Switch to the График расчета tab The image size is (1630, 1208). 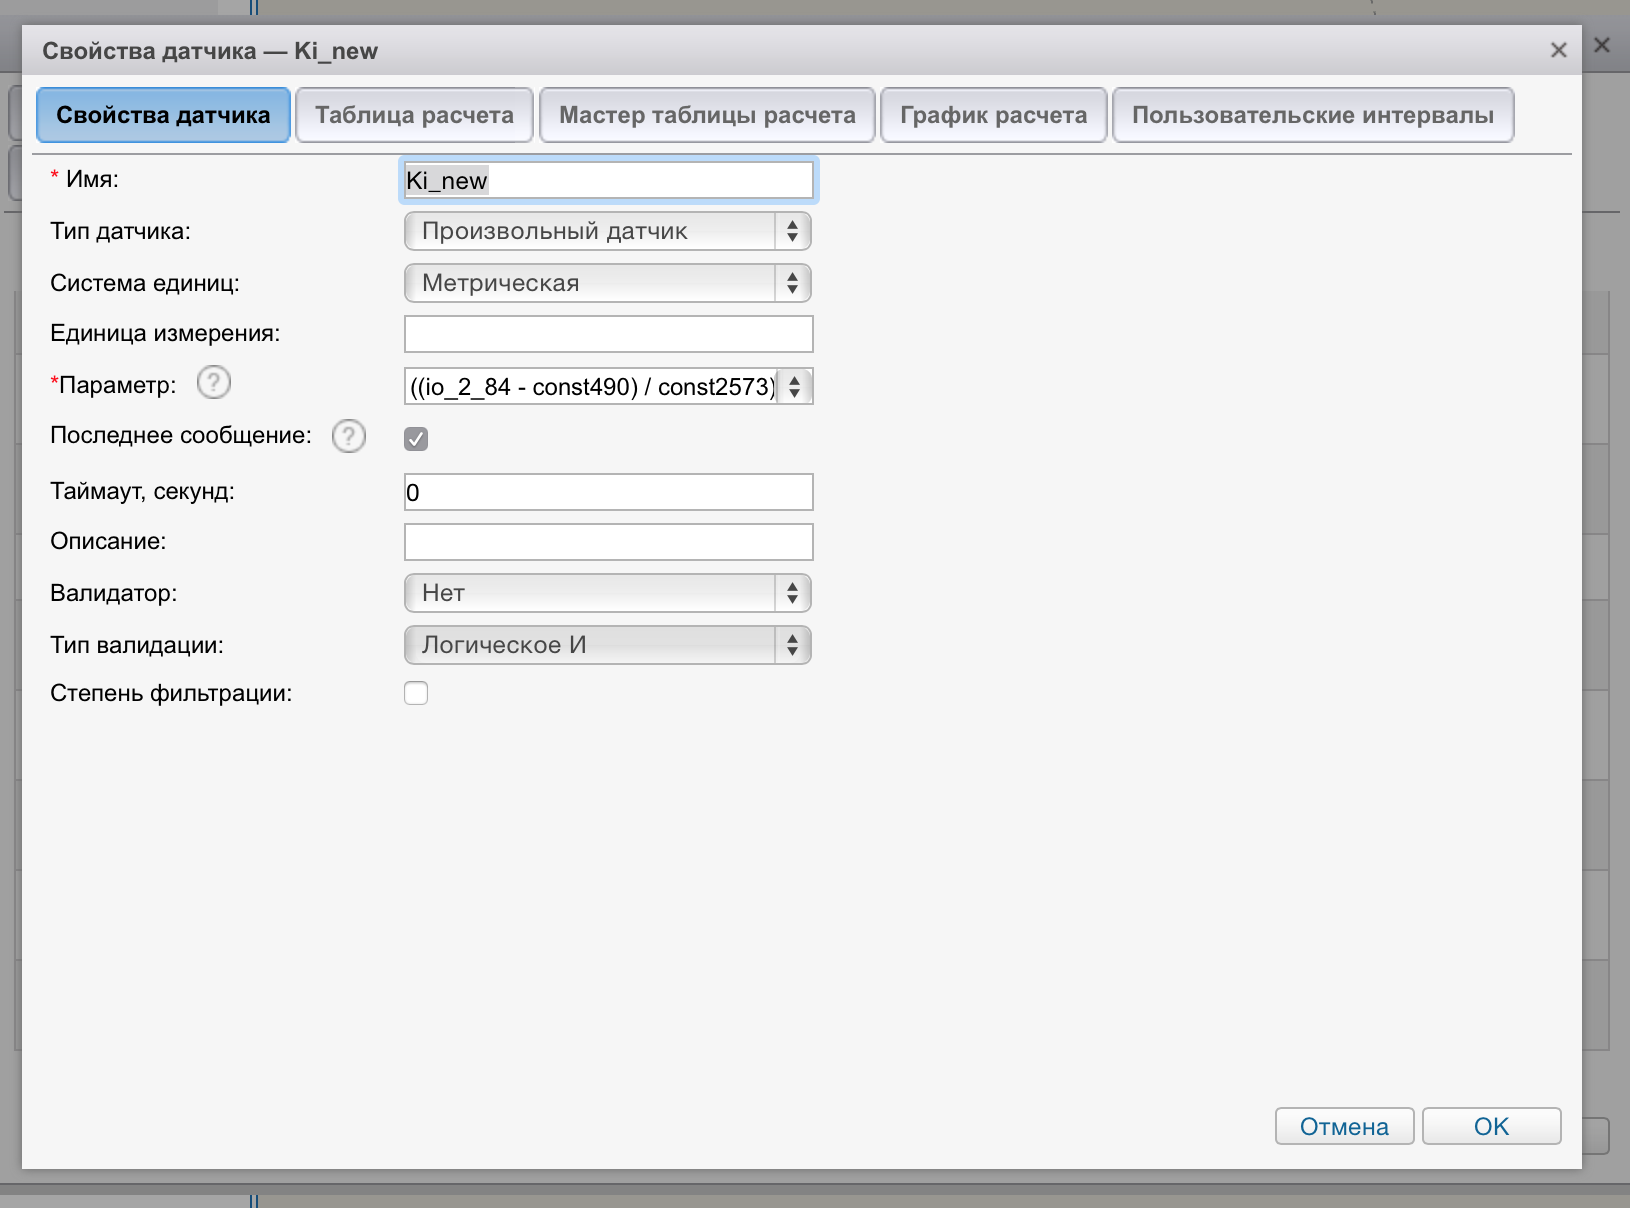pyautogui.click(x=993, y=115)
